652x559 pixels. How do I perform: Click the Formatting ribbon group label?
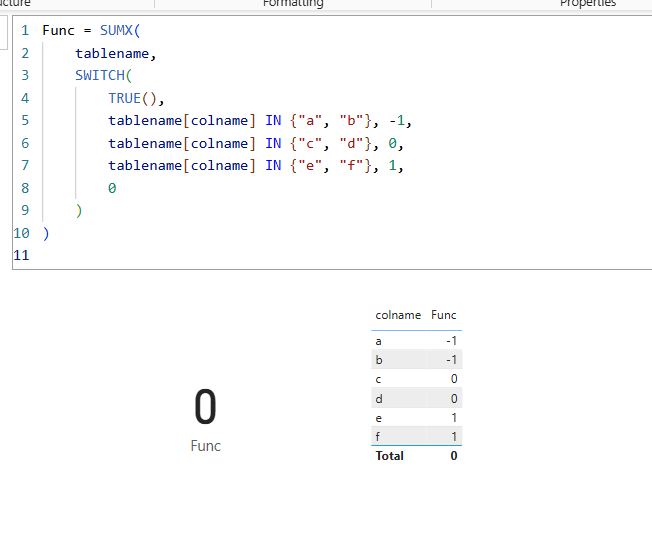293,3
